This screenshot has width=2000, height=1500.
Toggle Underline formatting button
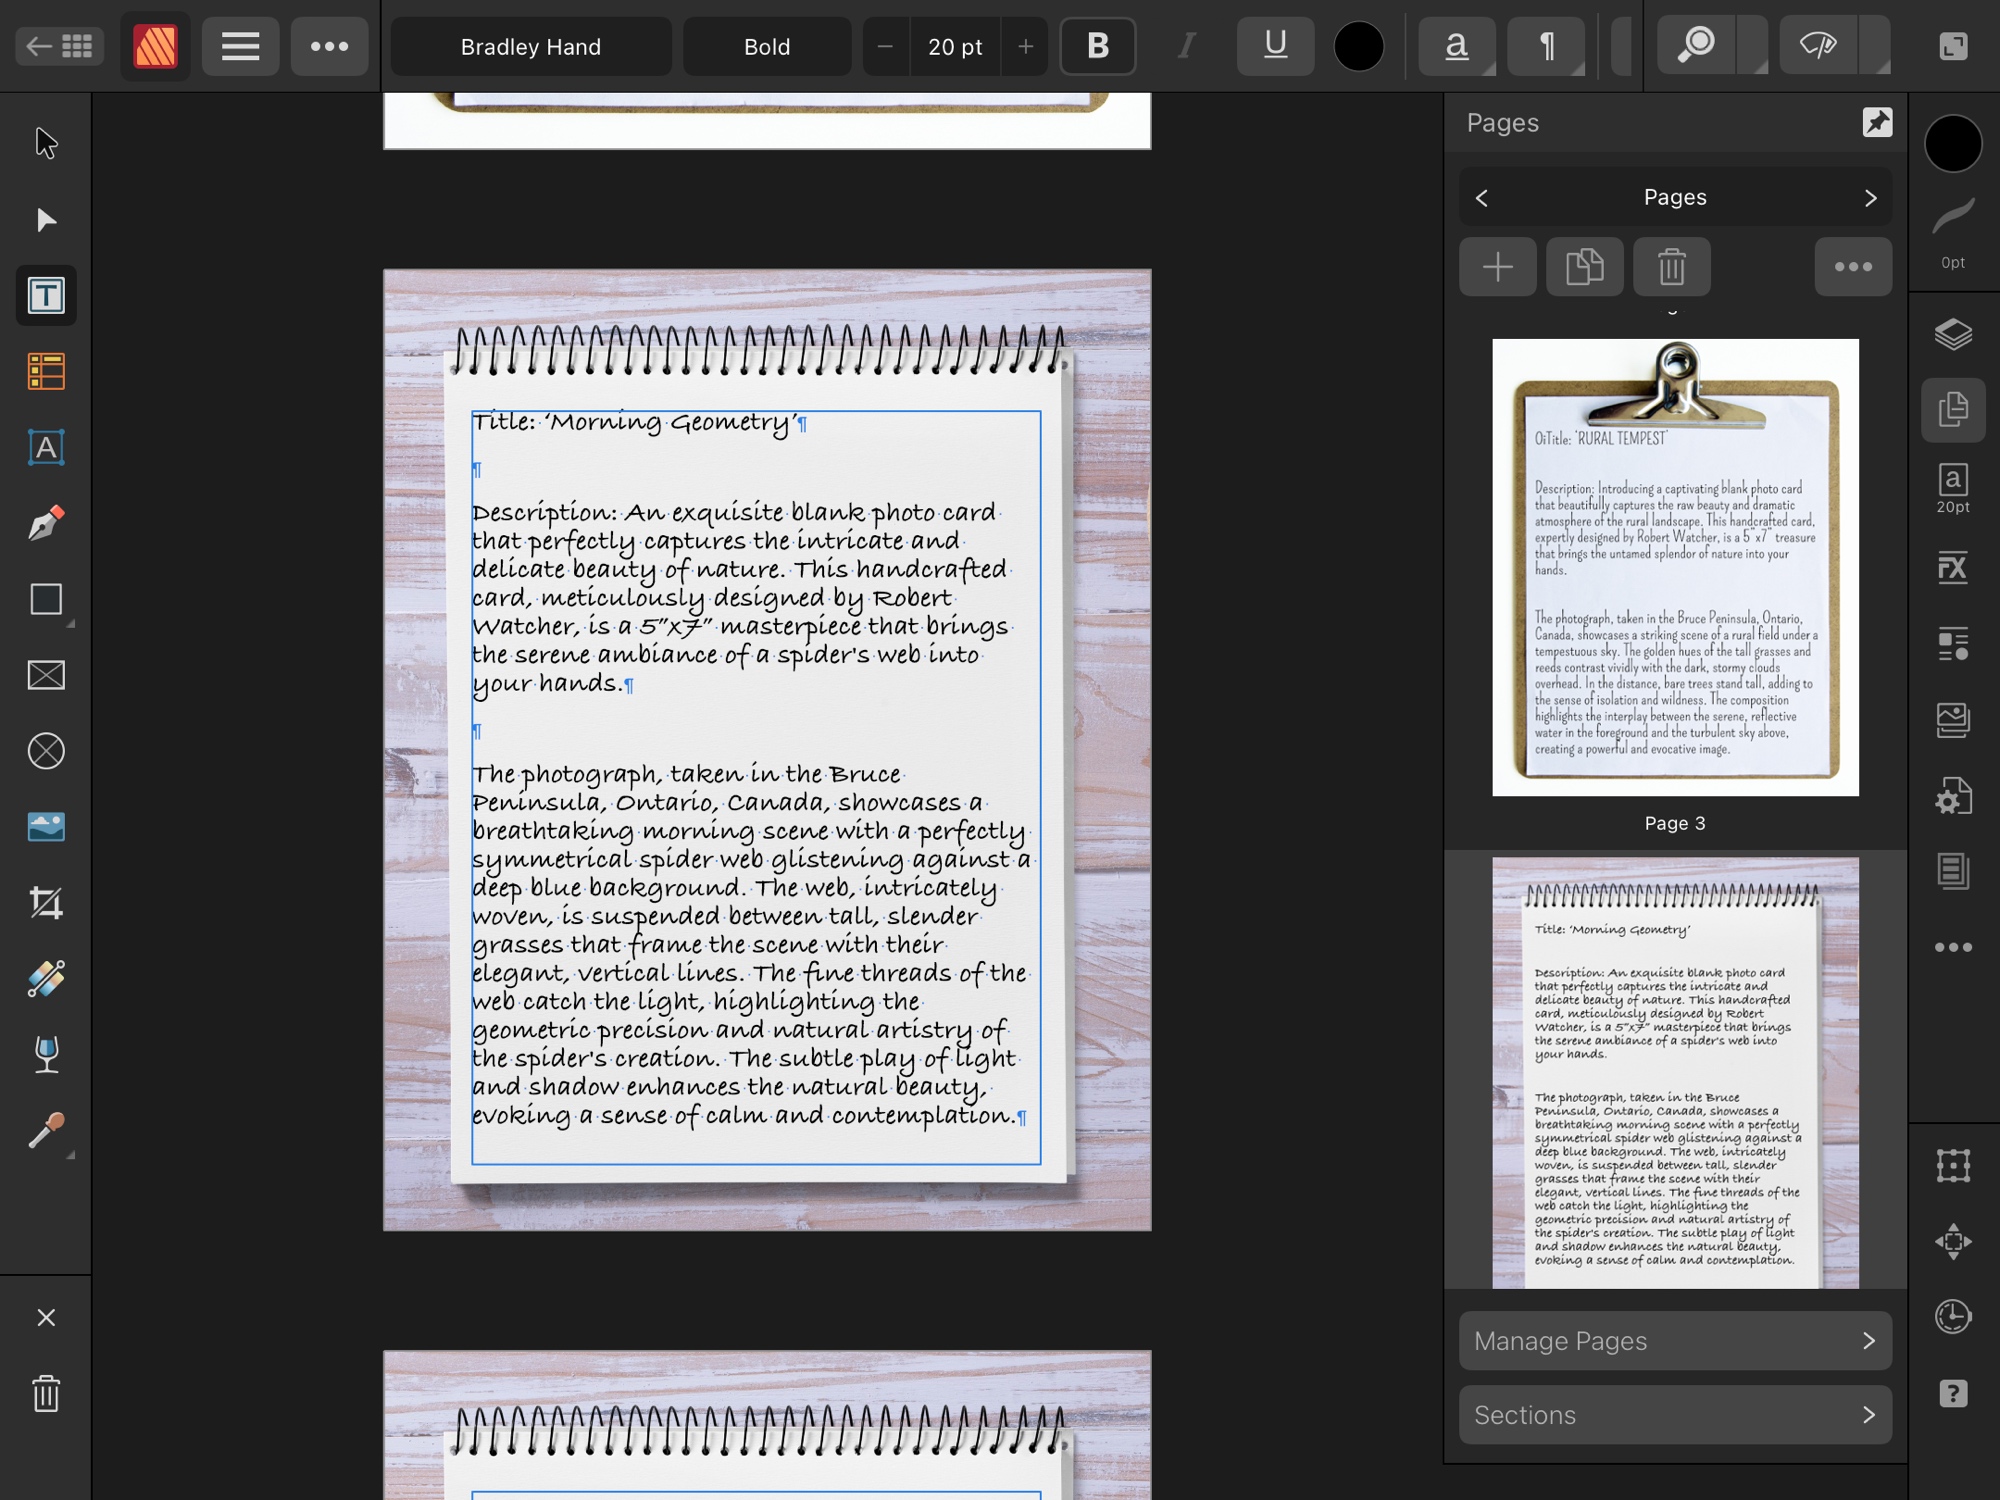click(1275, 46)
